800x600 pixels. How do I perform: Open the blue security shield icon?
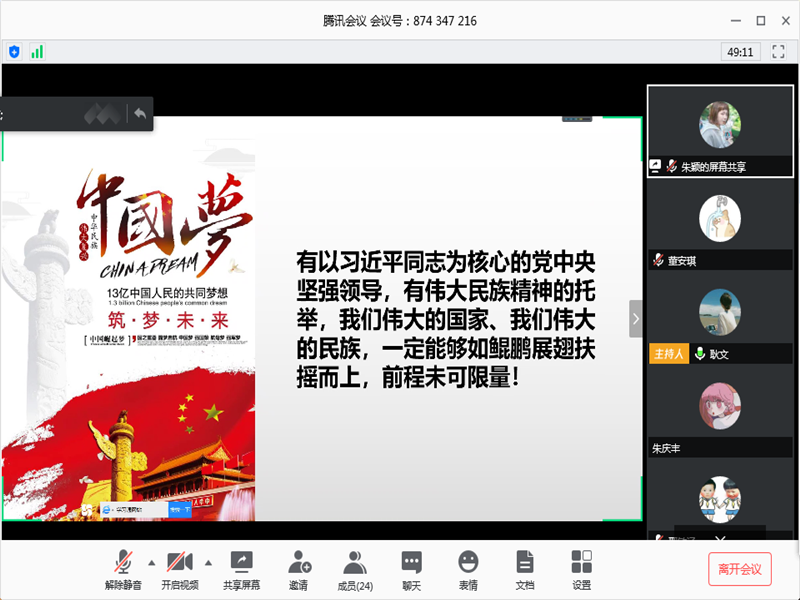pyautogui.click(x=14, y=52)
